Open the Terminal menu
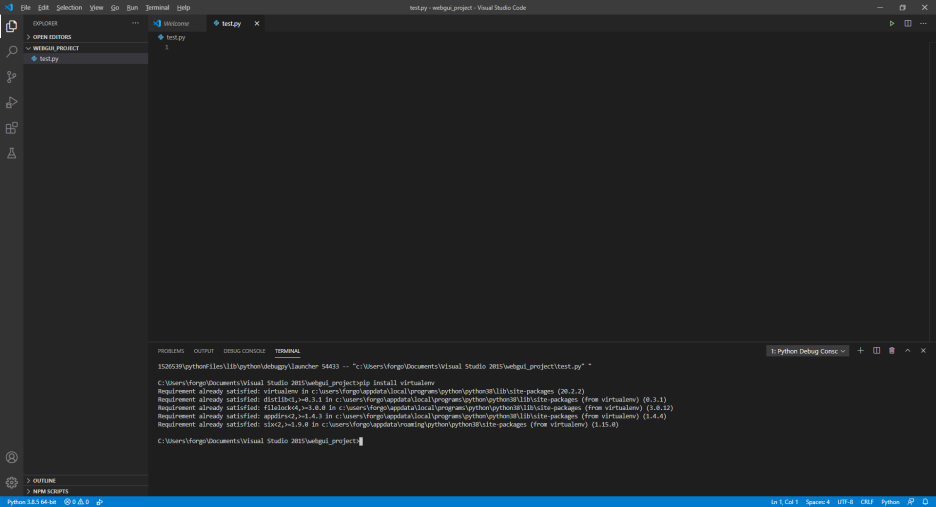Image resolution: width=936 pixels, height=507 pixels. tap(157, 8)
